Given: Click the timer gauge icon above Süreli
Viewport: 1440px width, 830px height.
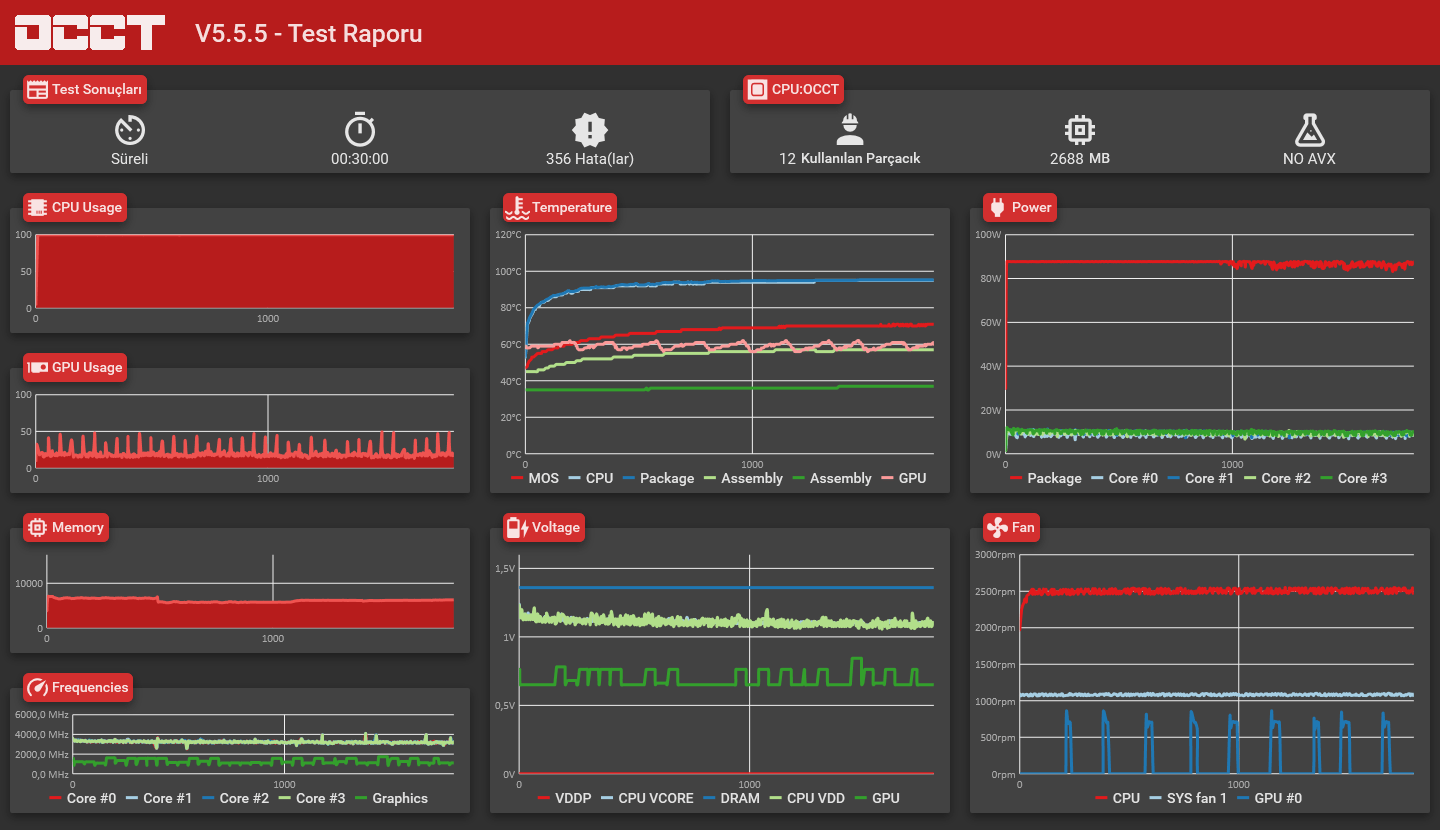Looking at the screenshot, I should click(x=130, y=129).
